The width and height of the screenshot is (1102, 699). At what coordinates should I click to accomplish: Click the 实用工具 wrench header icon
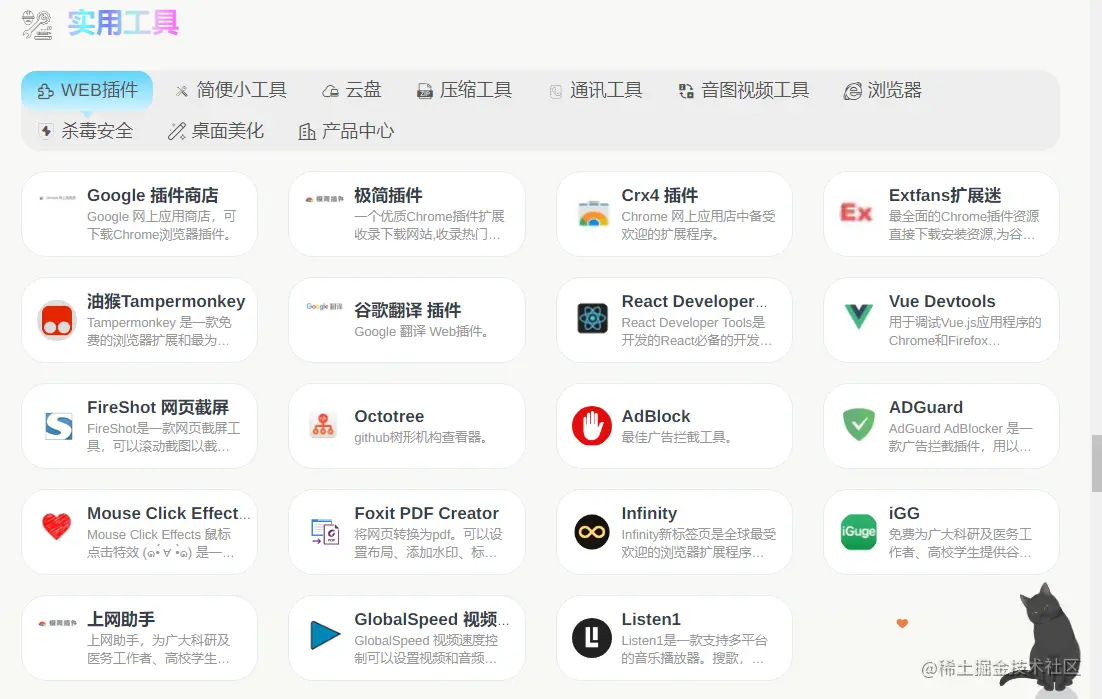(37, 25)
